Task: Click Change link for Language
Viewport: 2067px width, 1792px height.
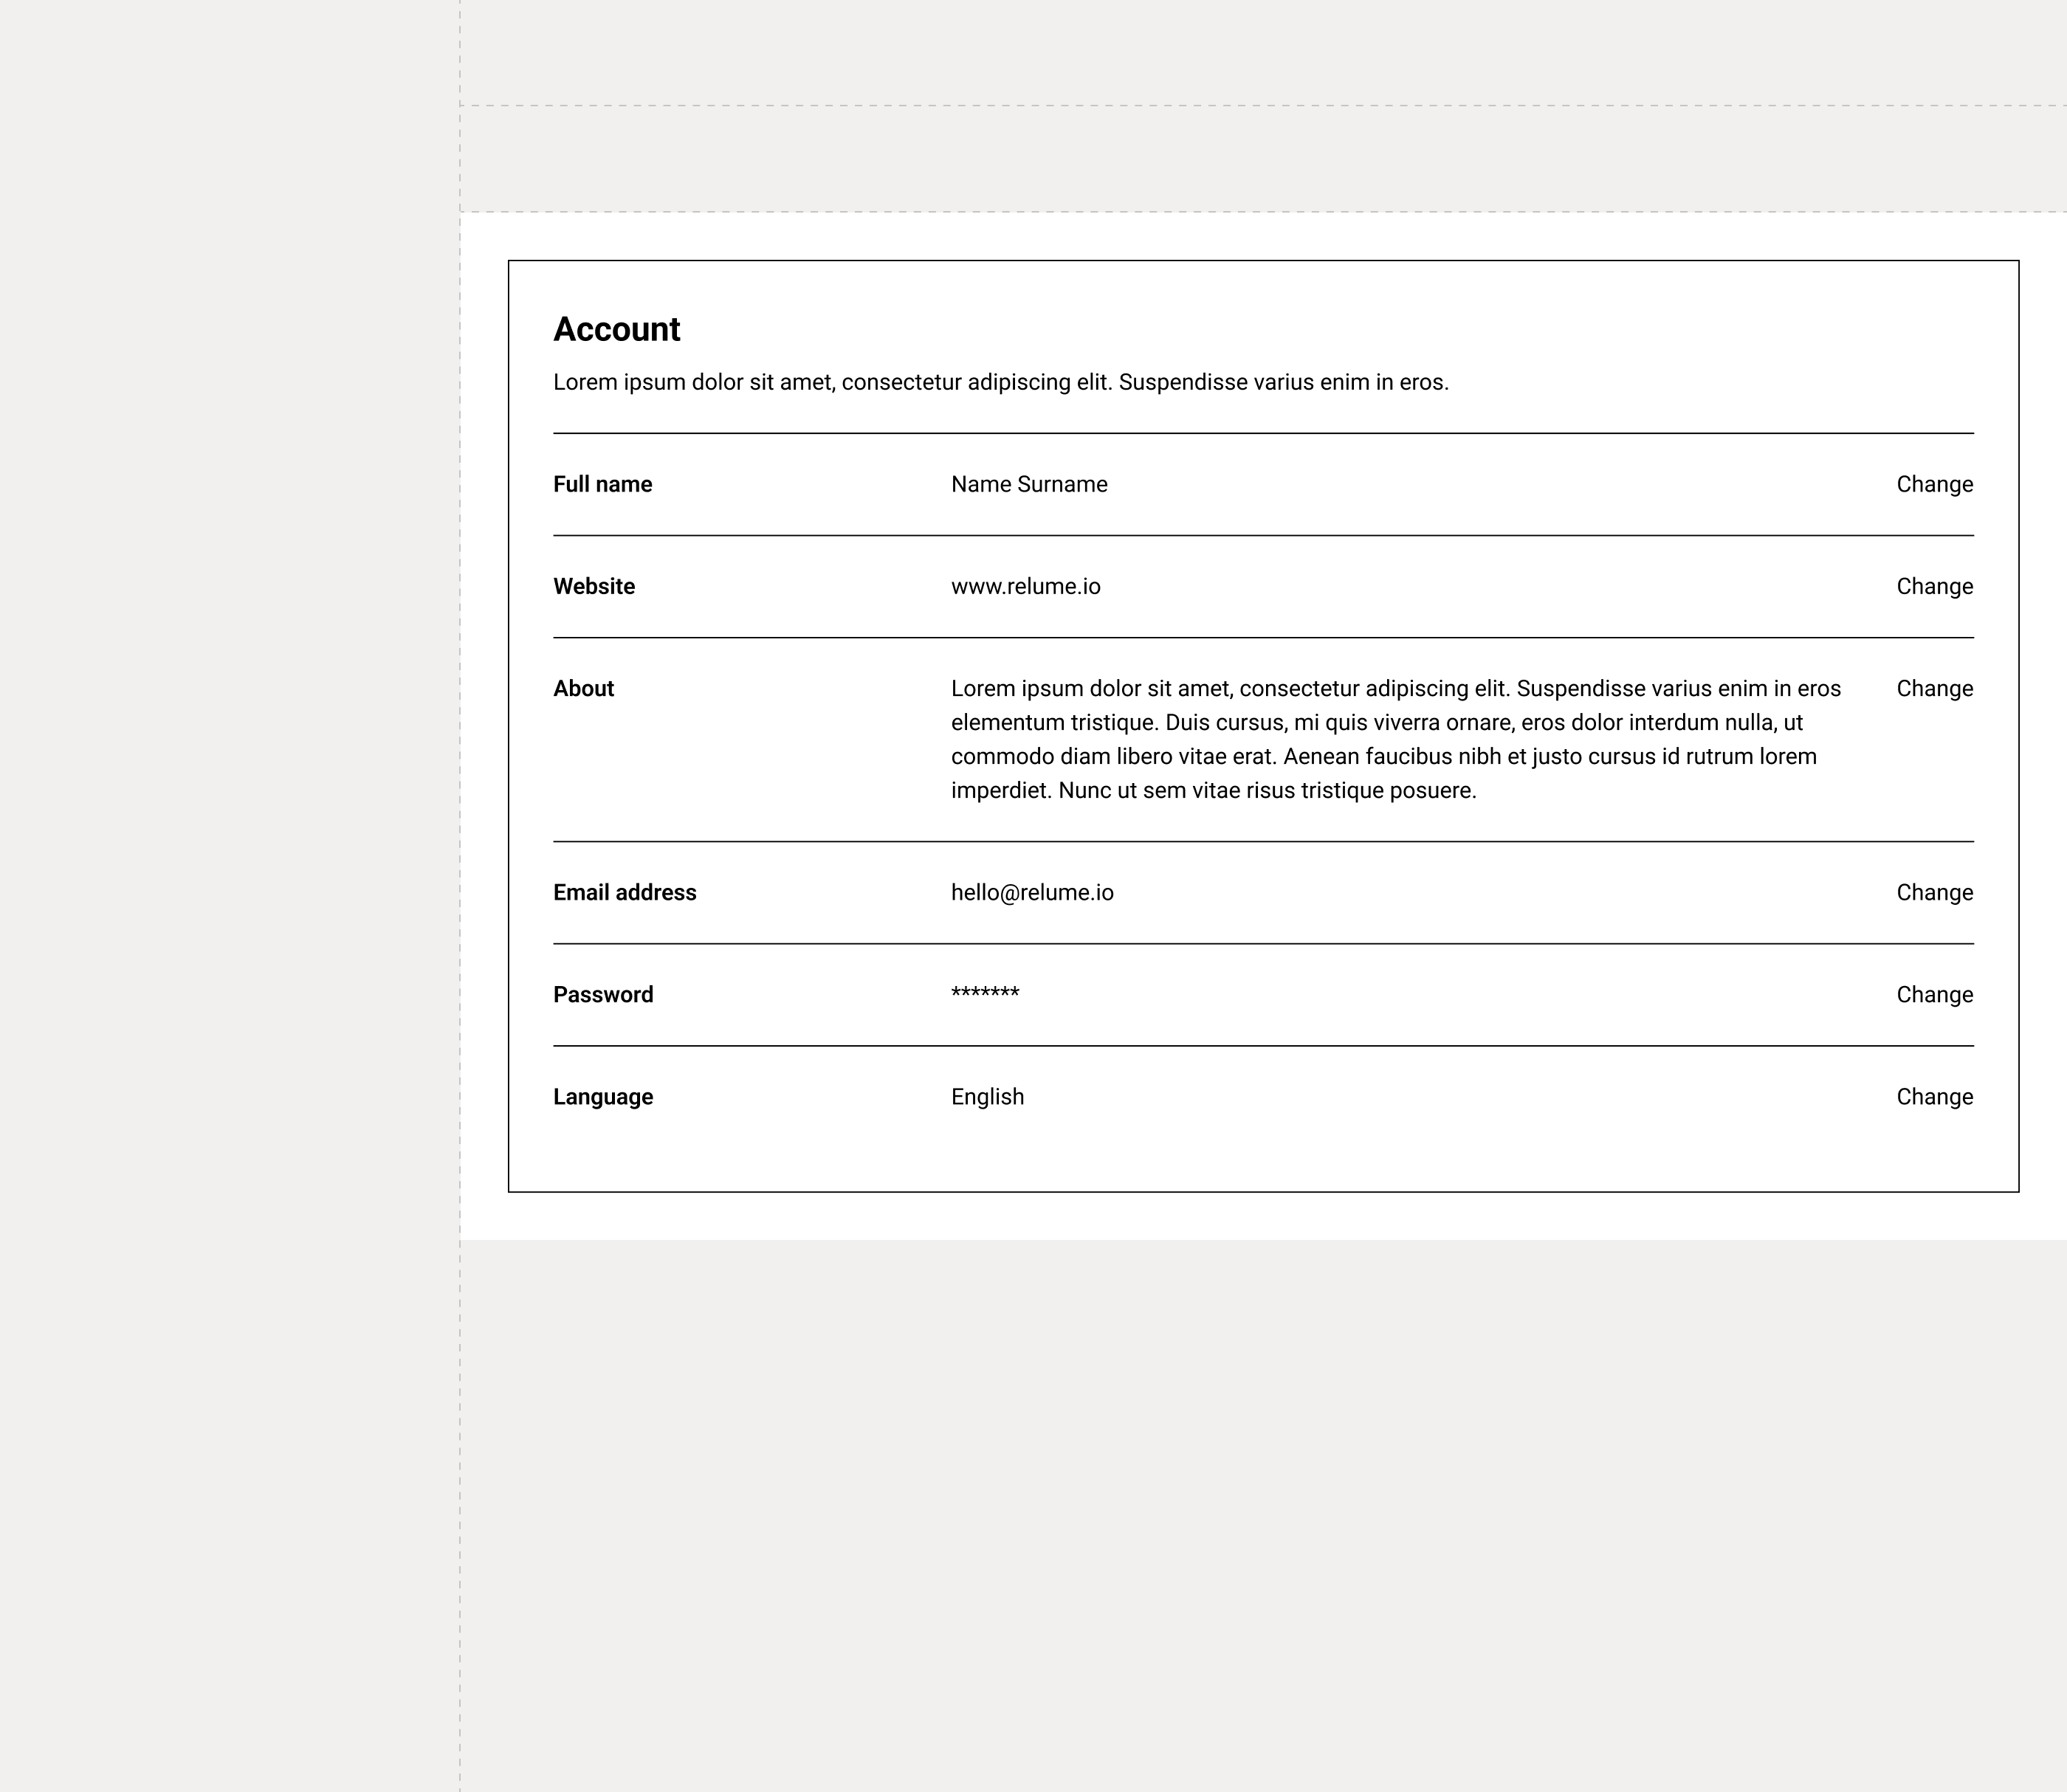Action: click(1934, 1096)
